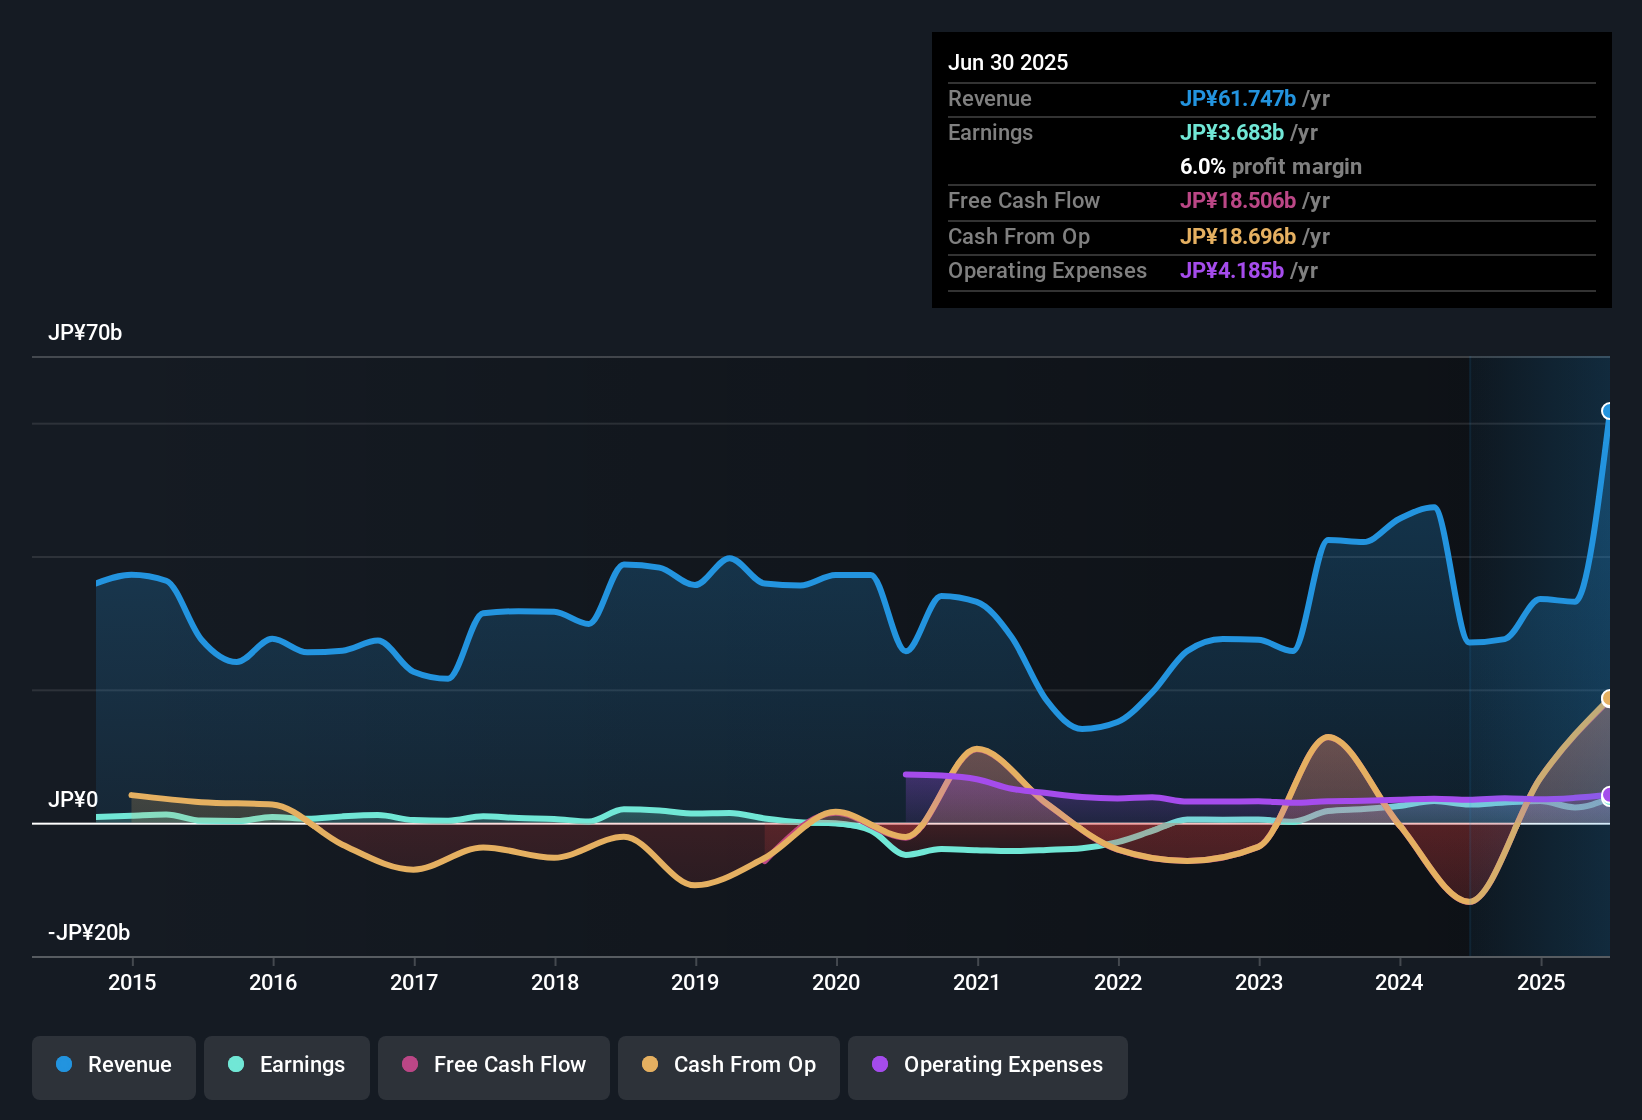Toggle Cash From Op legend item
The width and height of the screenshot is (1642, 1120).
pos(729,1065)
